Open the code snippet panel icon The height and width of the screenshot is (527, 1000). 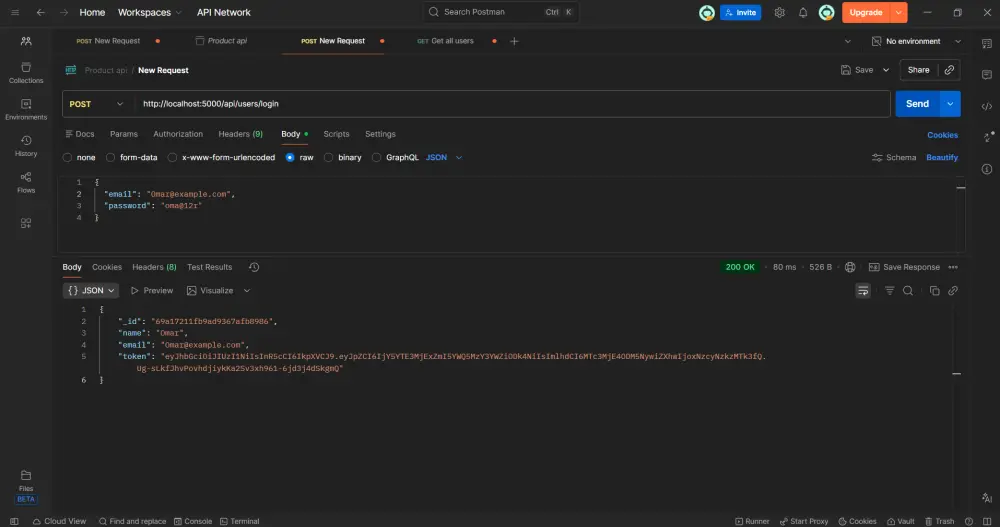pyautogui.click(x=987, y=106)
